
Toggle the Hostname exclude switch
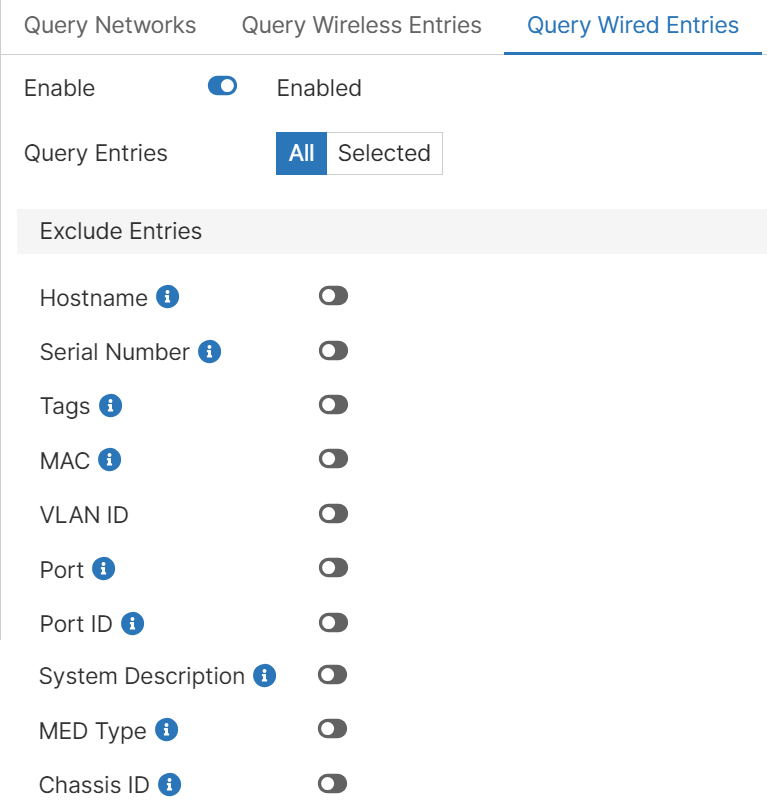(333, 296)
